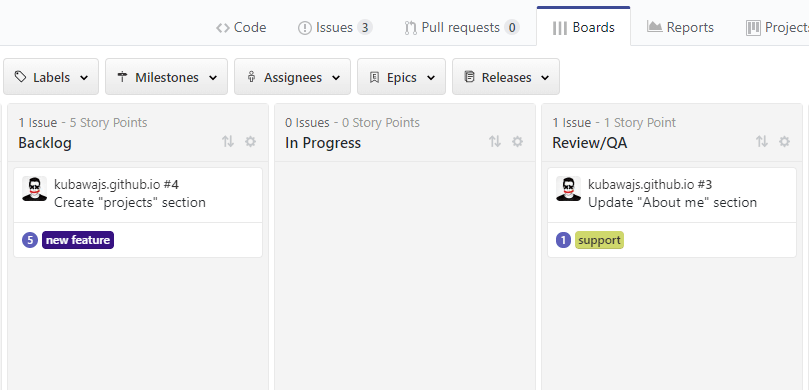The width and height of the screenshot is (809, 390).
Task: Open Review/QA column settings gear
Action: (784, 141)
